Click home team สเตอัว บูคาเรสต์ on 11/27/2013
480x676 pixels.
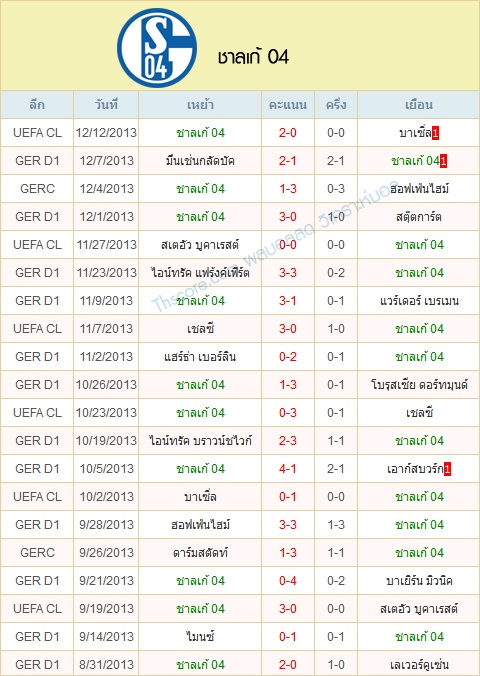(x=200, y=245)
